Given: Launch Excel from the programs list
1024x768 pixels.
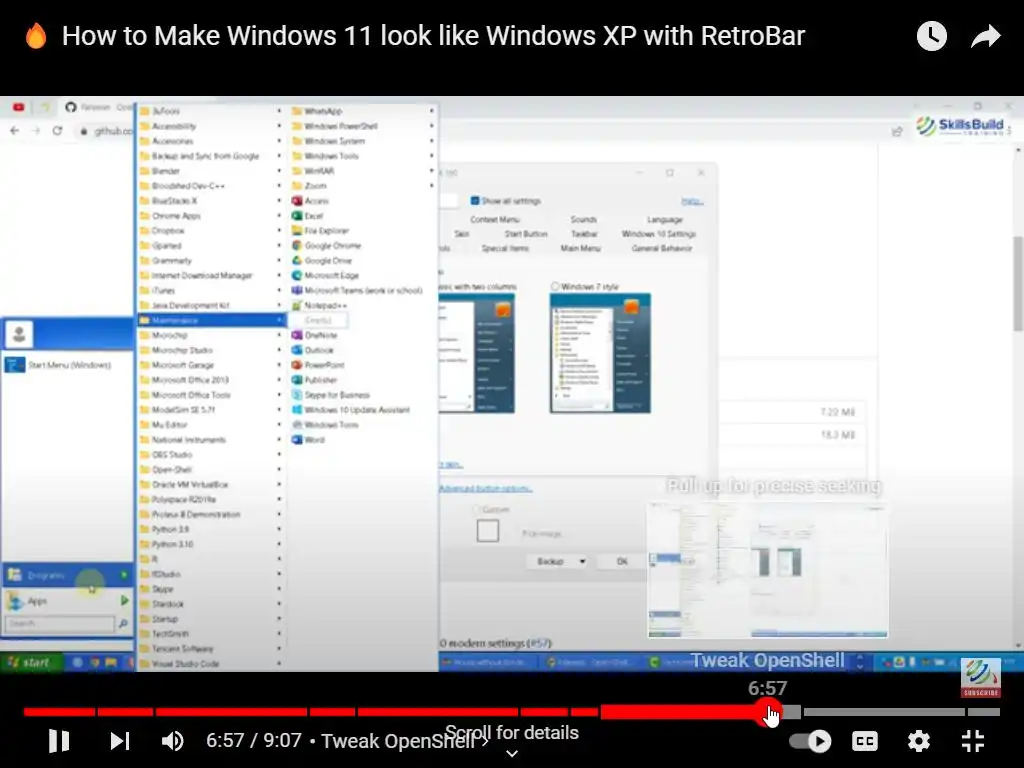Looking at the screenshot, I should 362,216.
